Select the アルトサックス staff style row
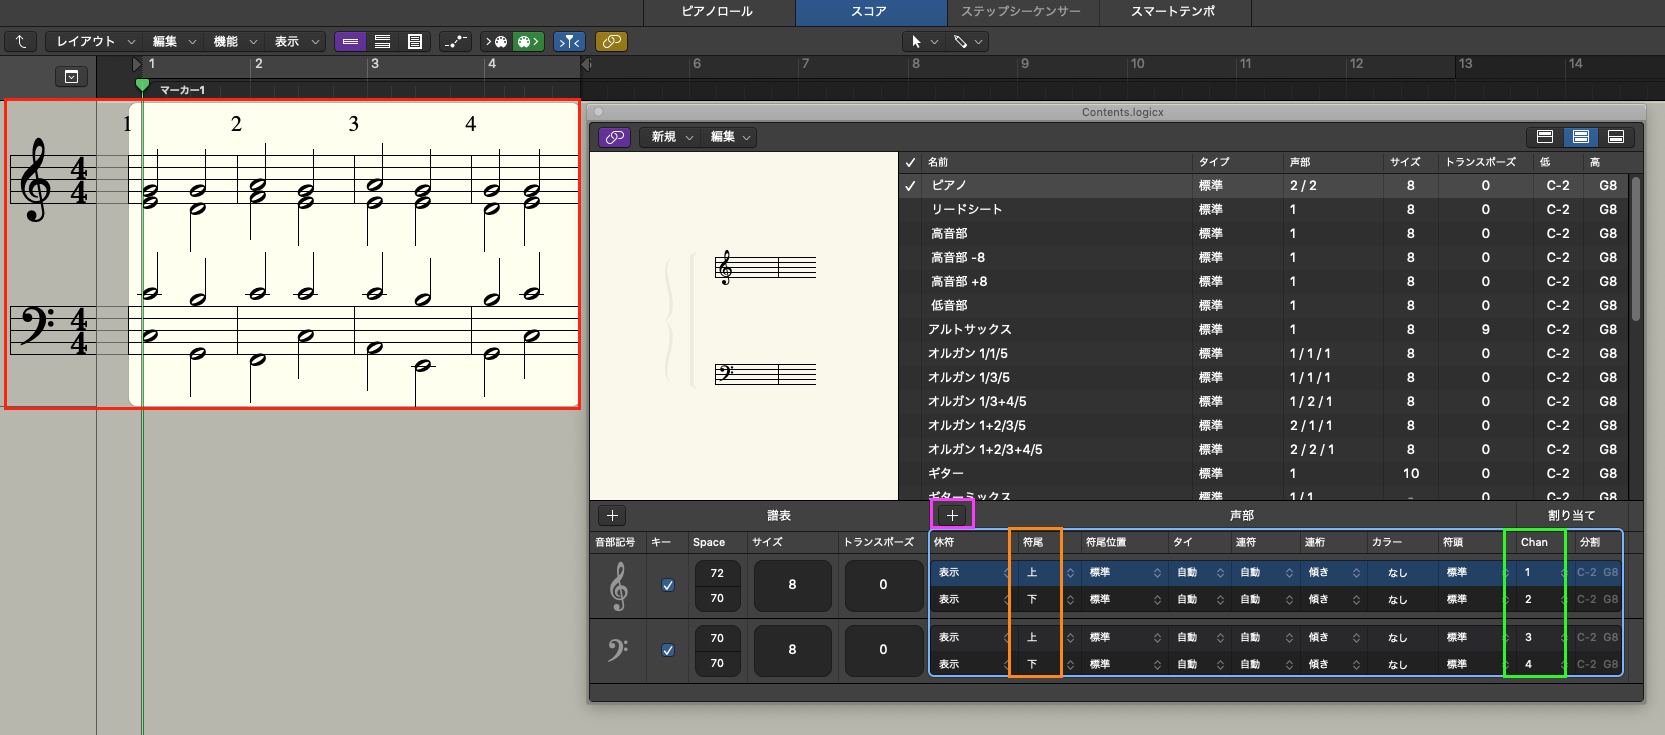The width and height of the screenshot is (1665, 735). coord(969,329)
